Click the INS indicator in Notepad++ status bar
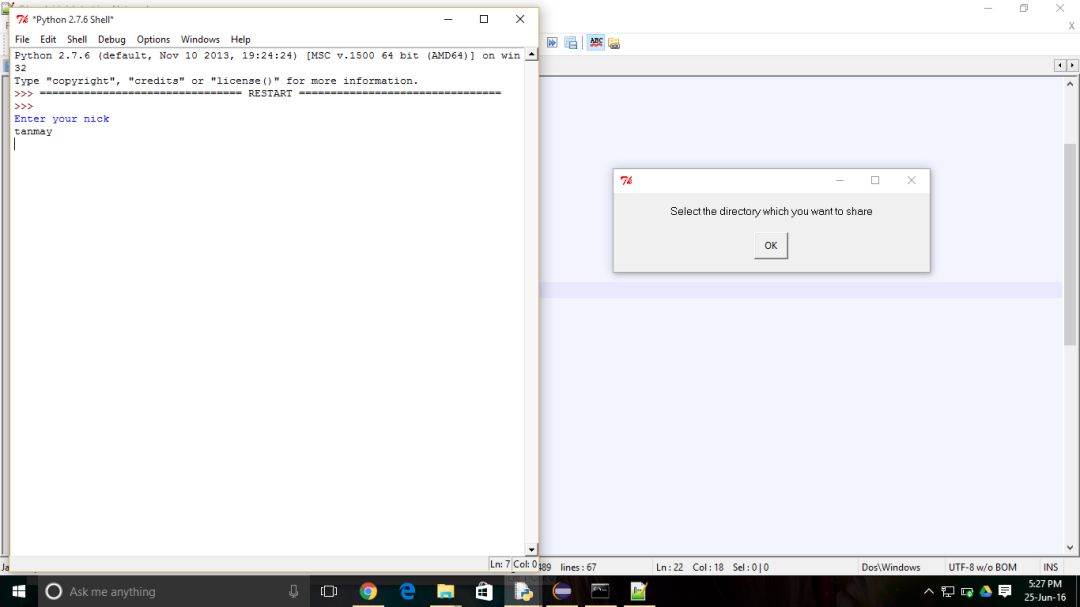 (x=1050, y=567)
